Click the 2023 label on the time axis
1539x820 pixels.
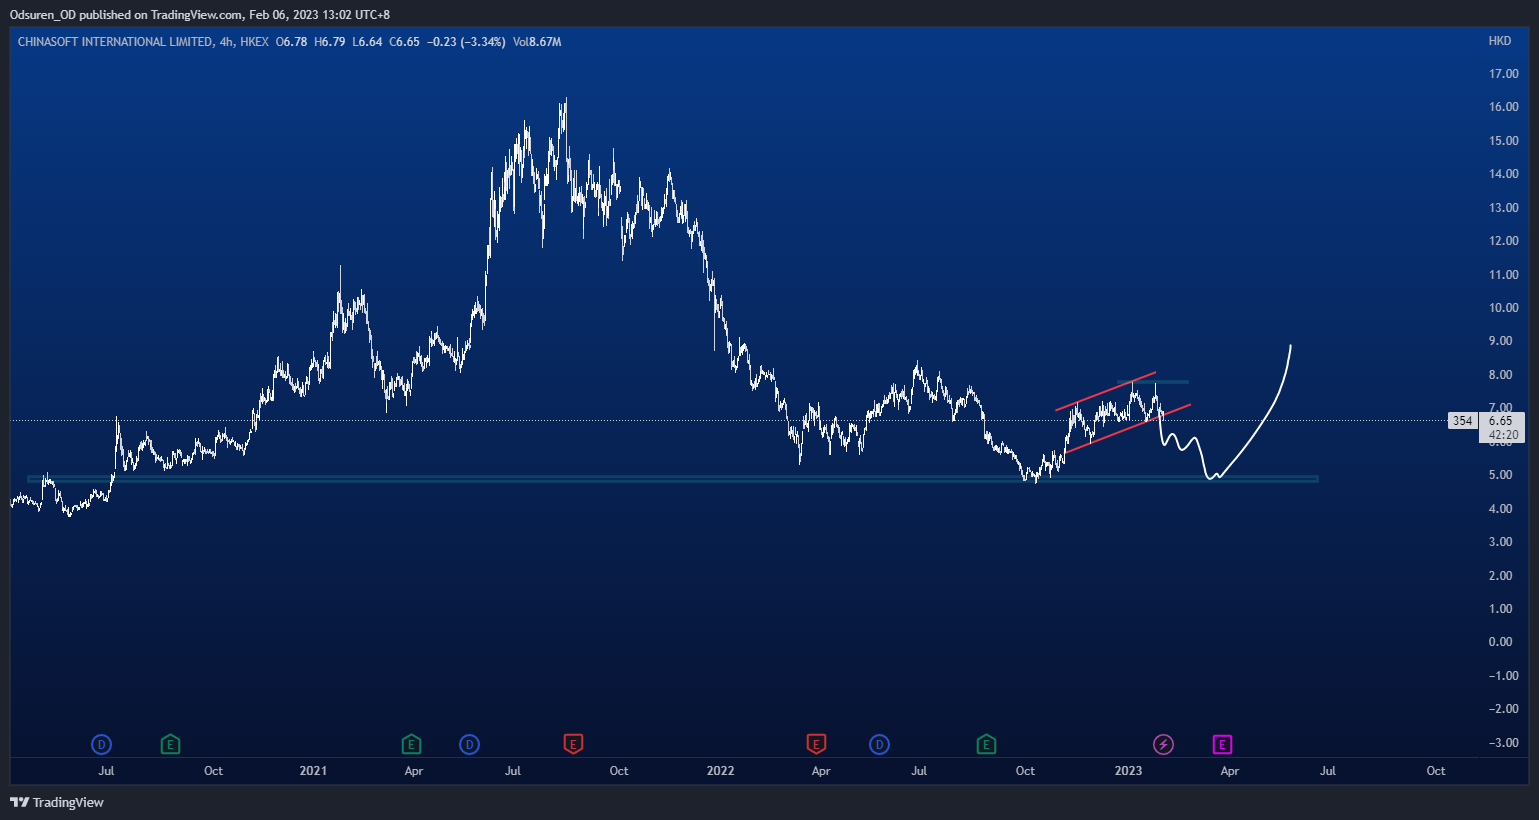[1128, 771]
